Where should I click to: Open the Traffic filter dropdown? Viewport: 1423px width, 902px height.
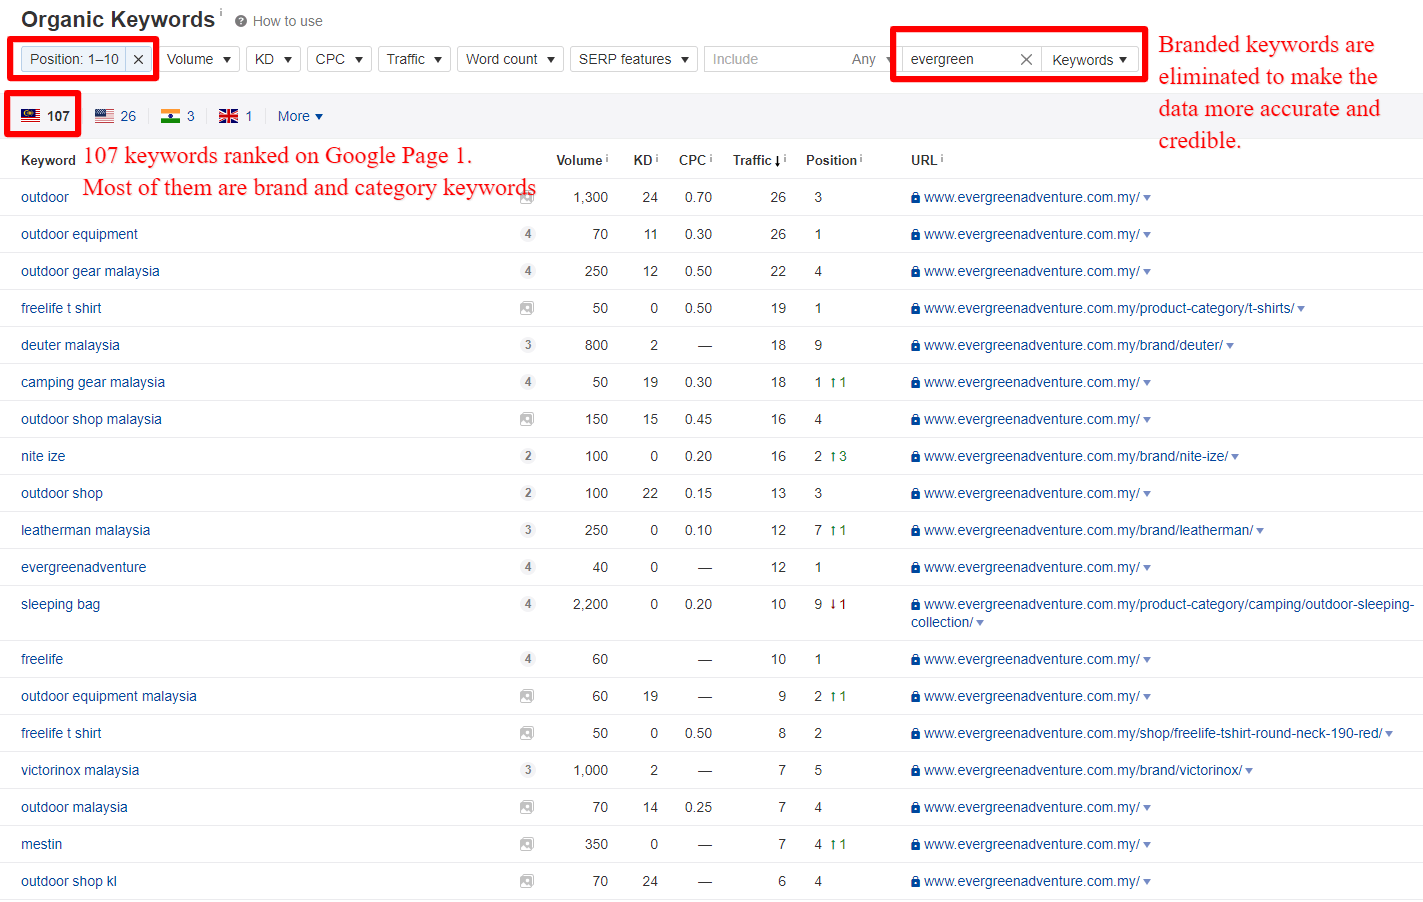414,59
